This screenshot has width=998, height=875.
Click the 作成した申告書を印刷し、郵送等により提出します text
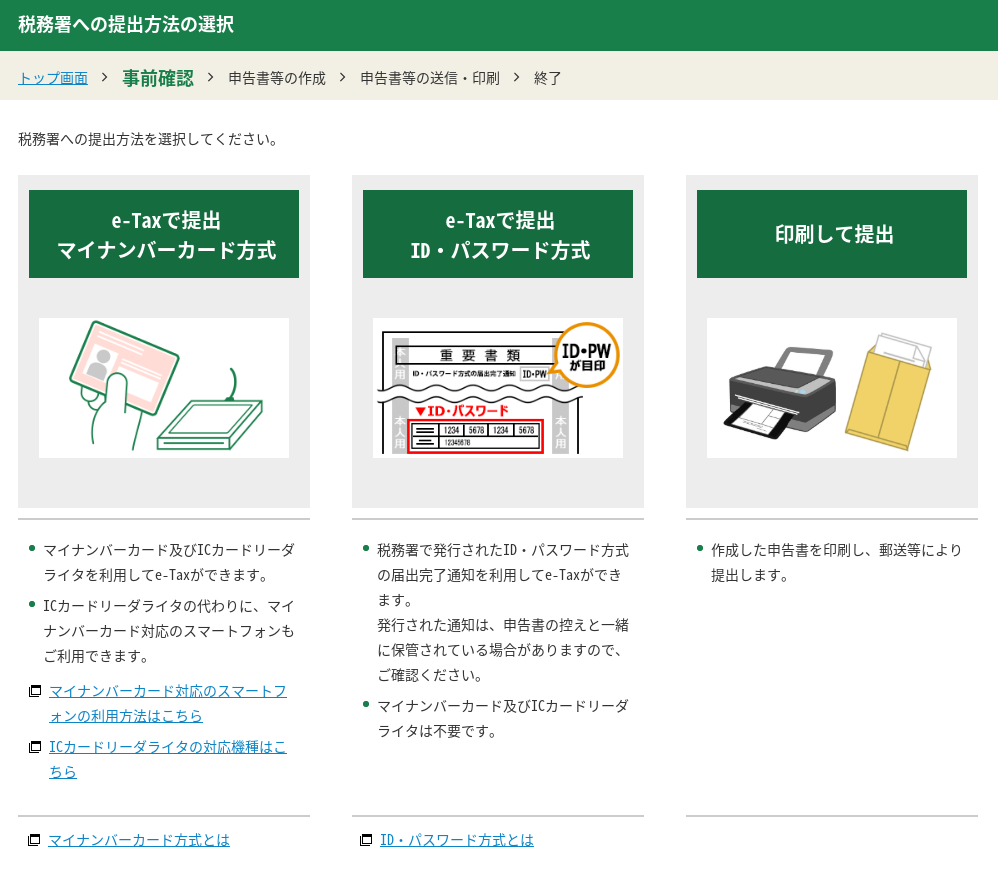[836, 563]
